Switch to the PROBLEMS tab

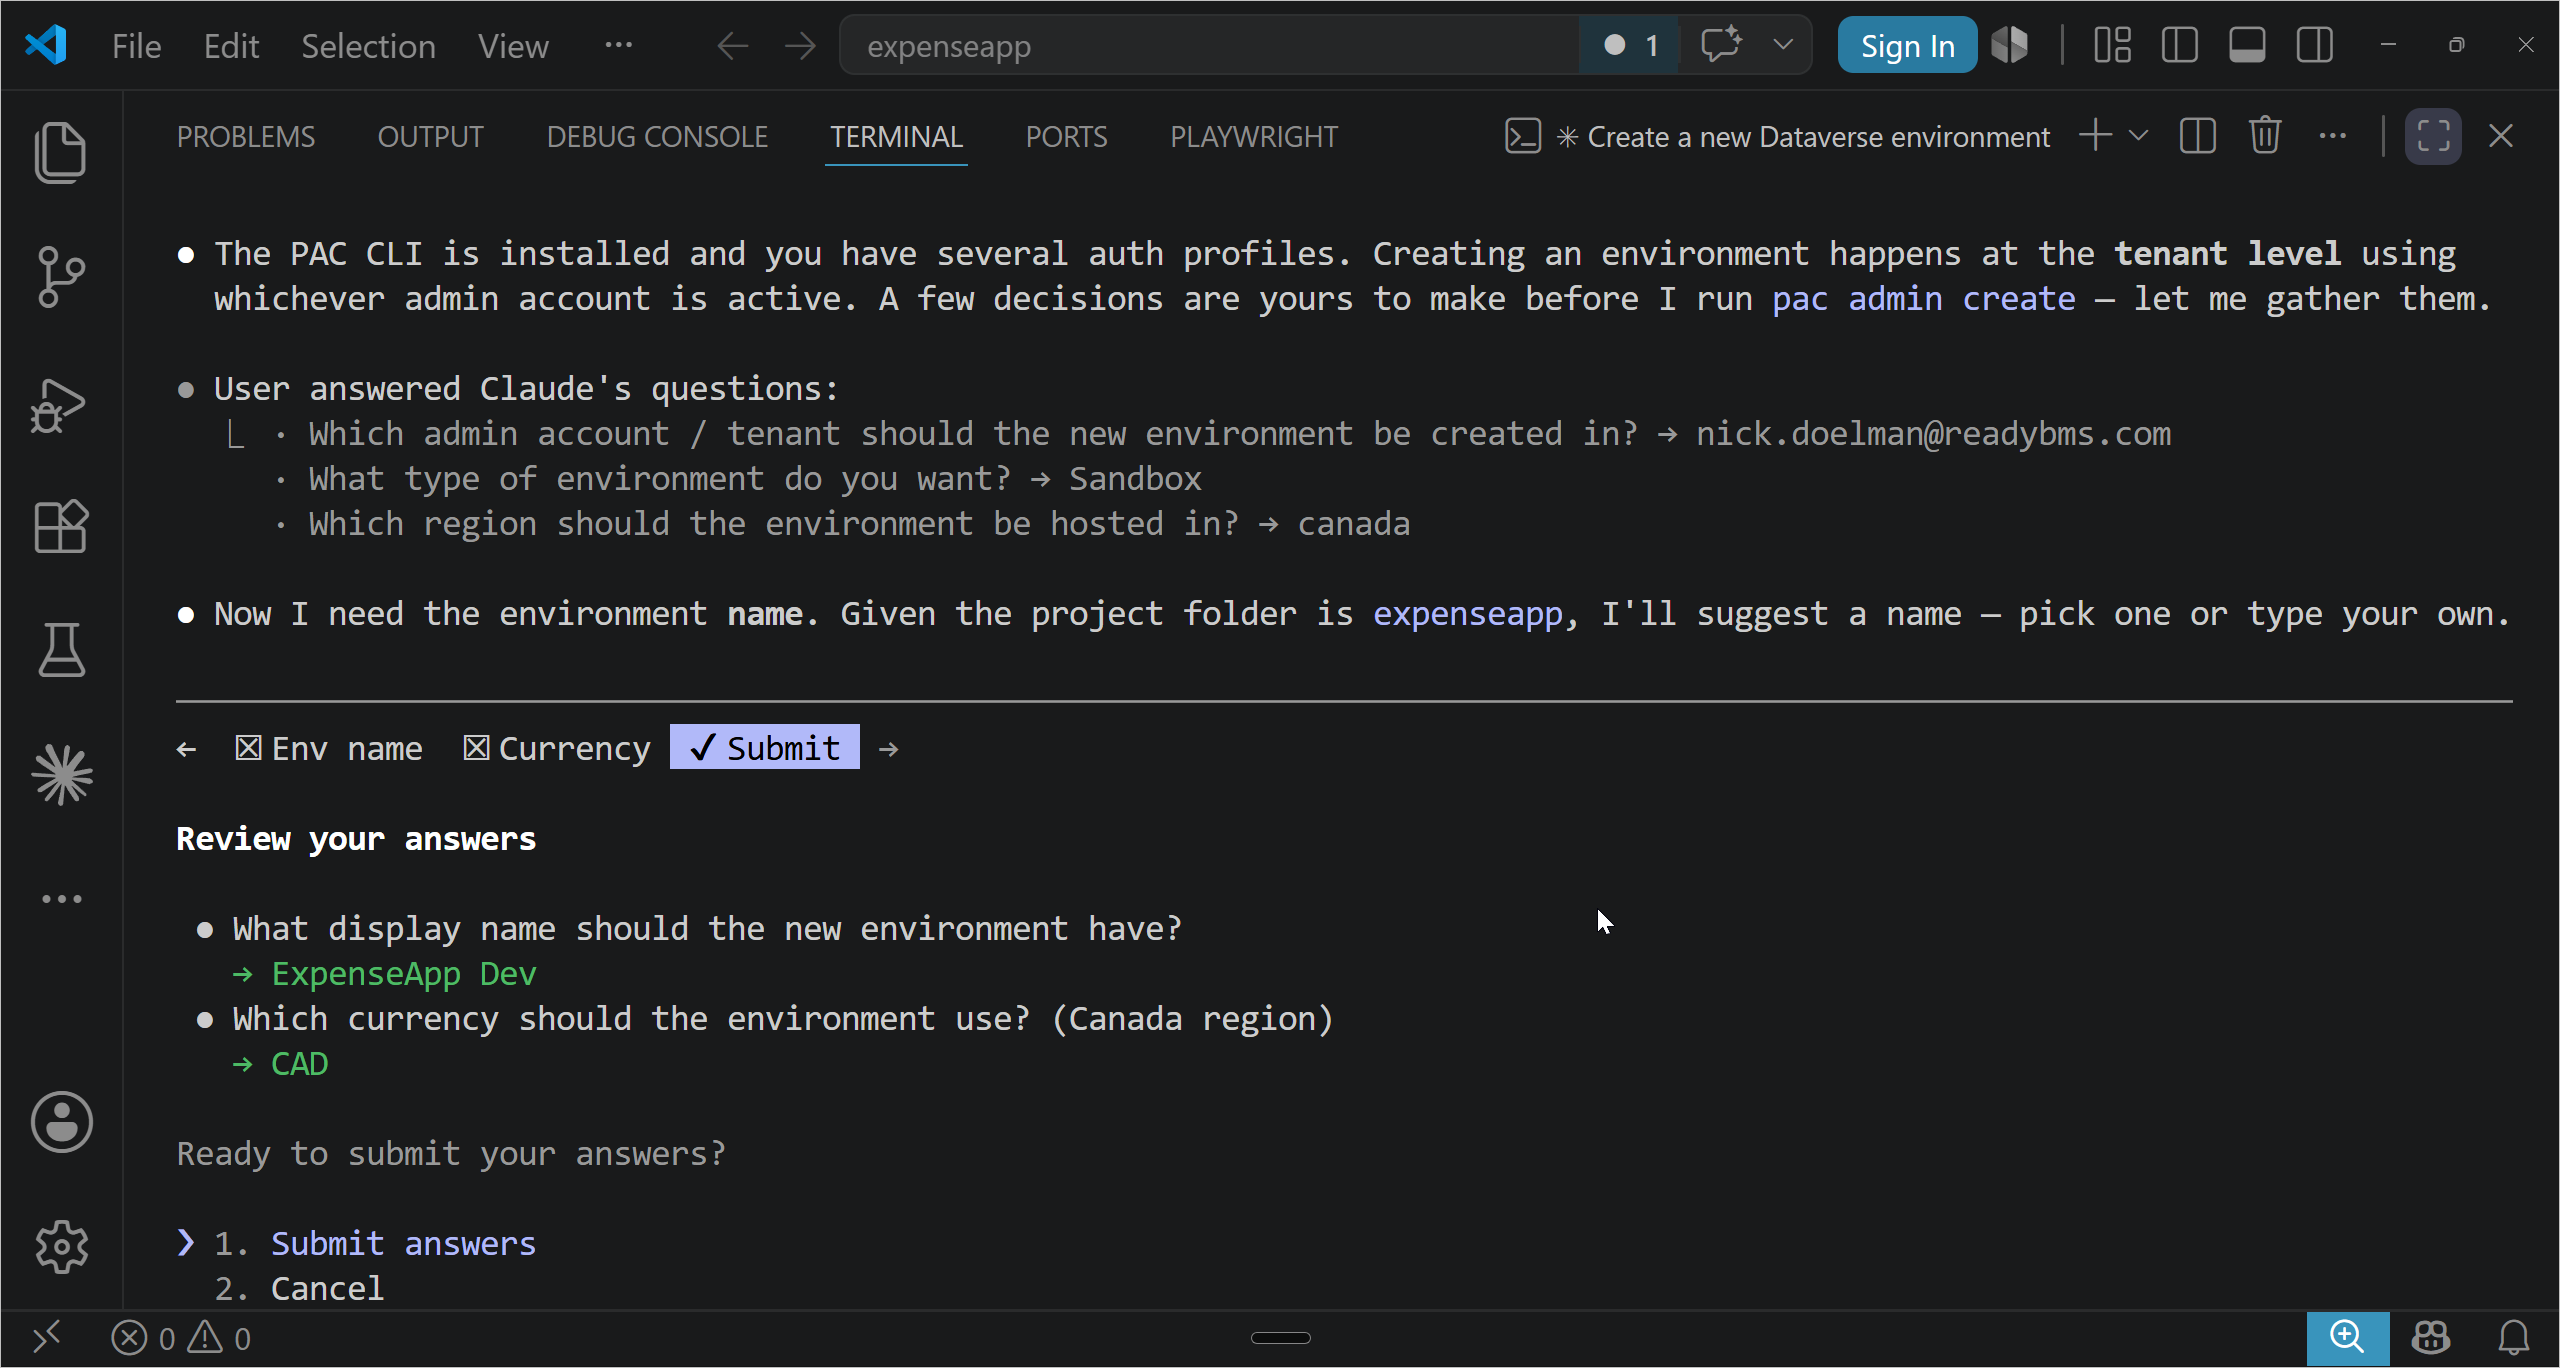[x=246, y=137]
